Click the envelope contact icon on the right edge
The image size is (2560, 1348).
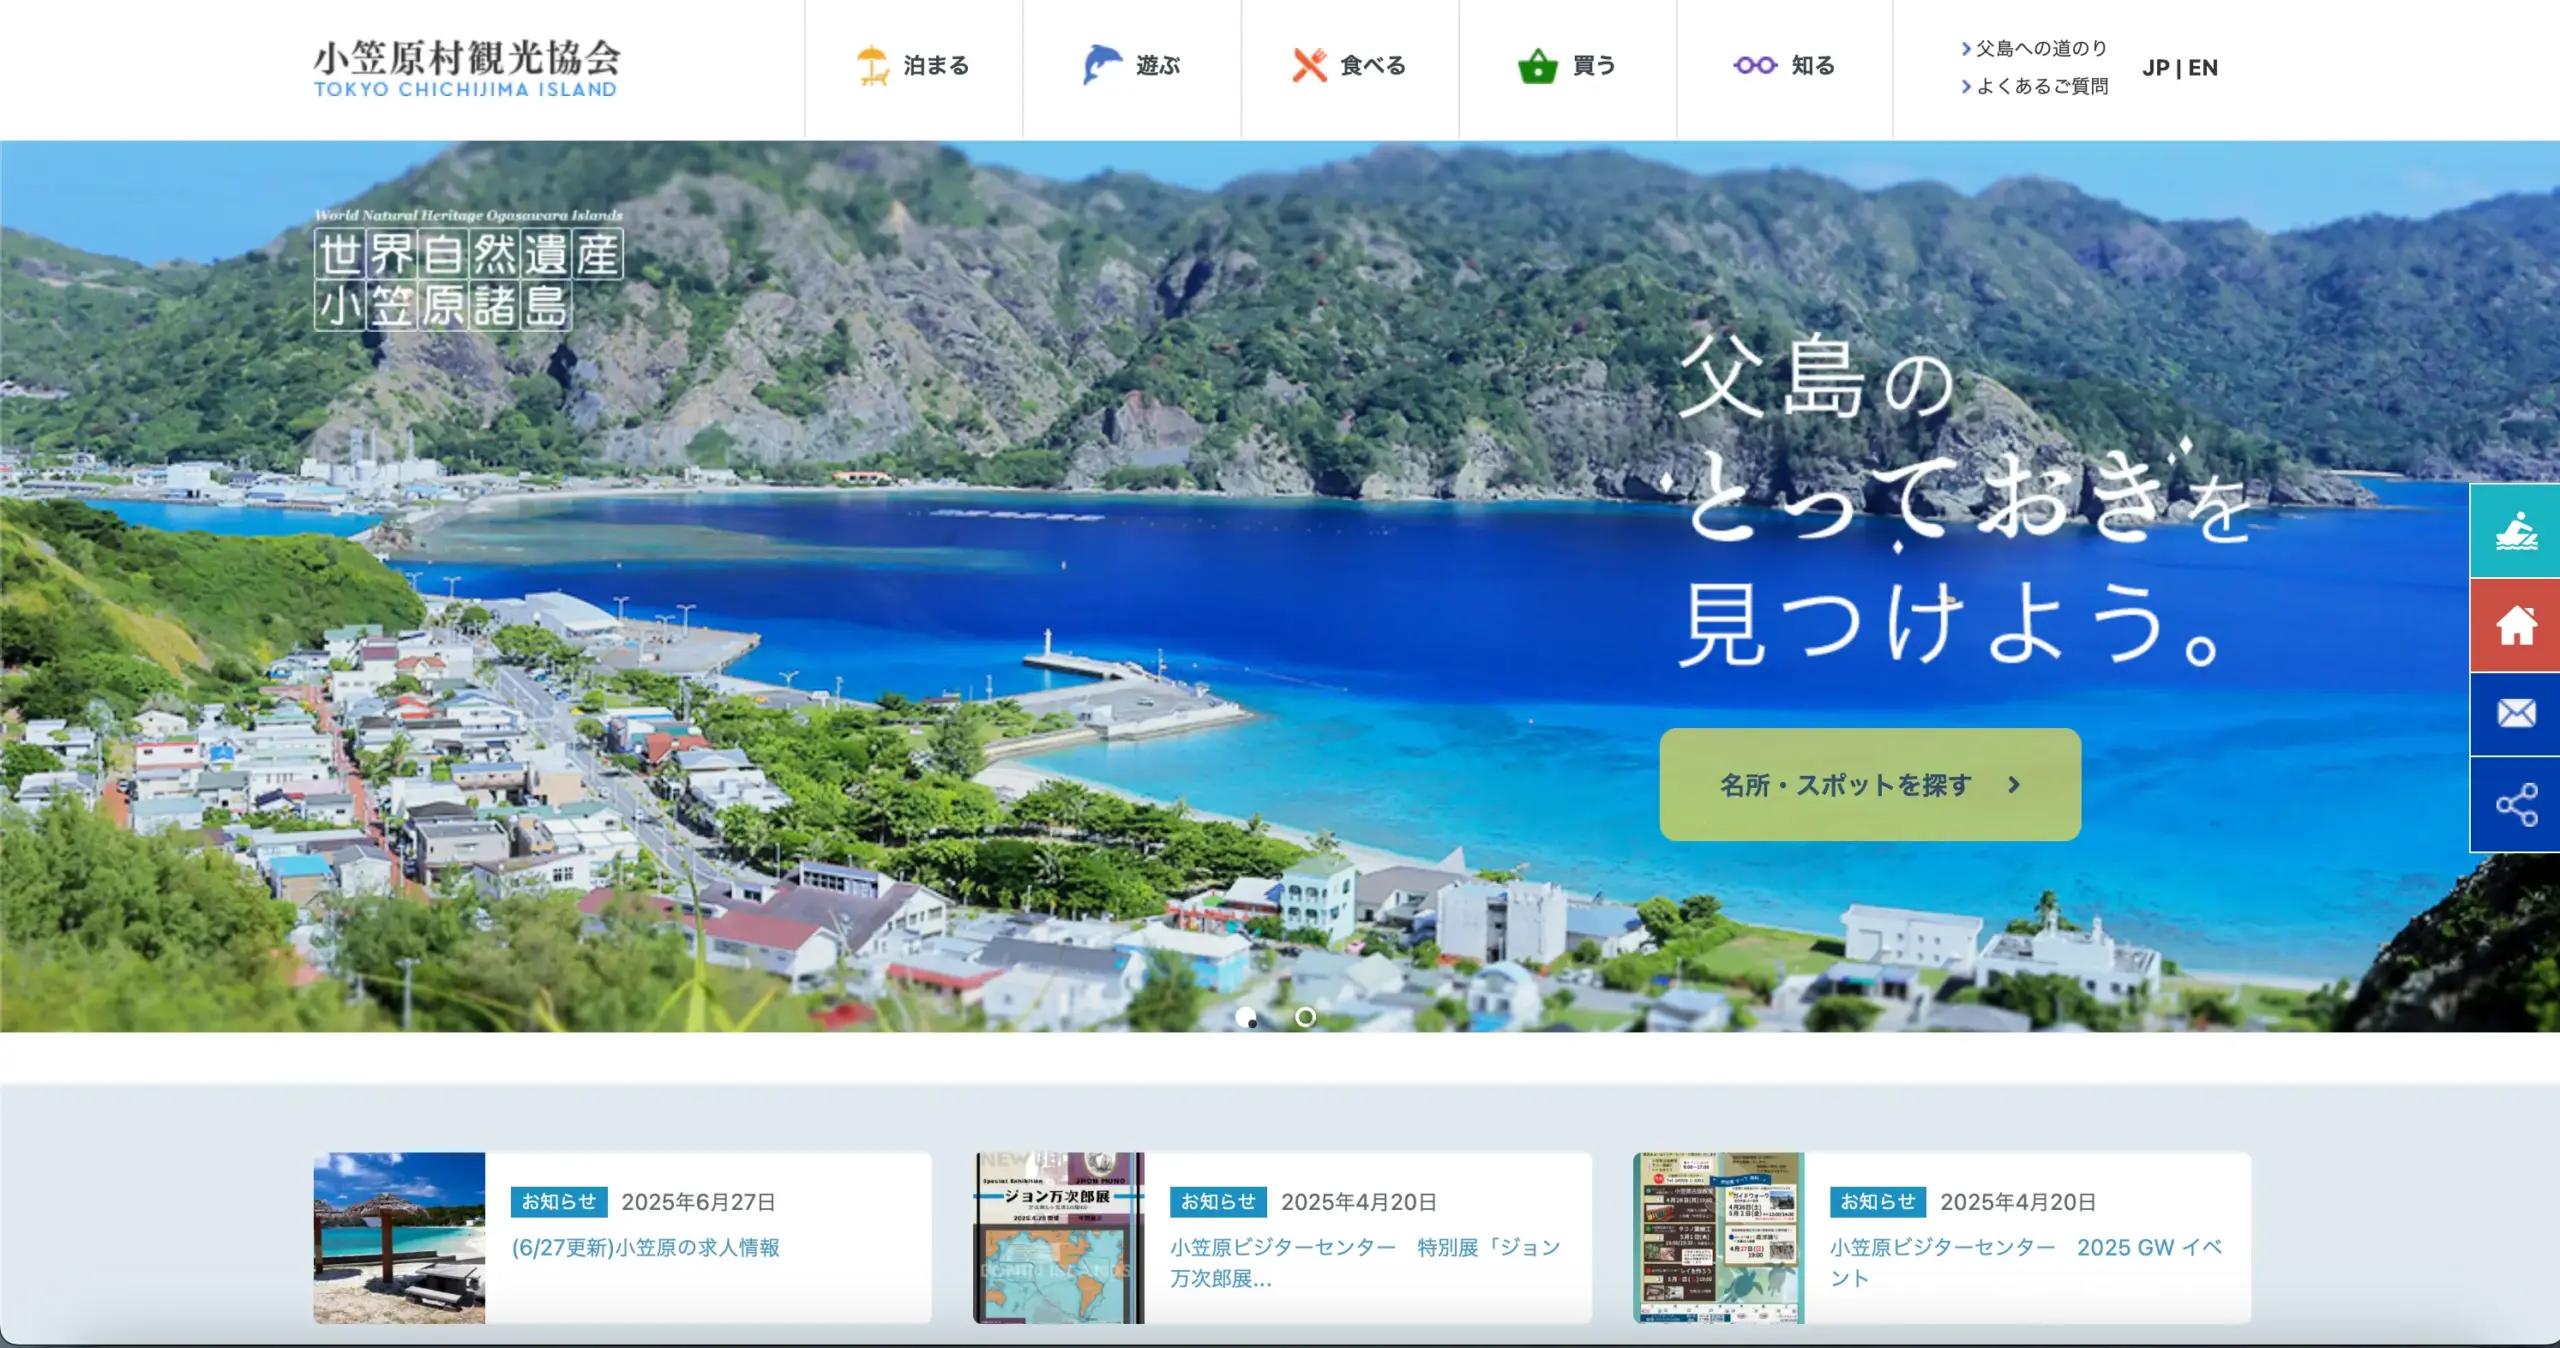(2518, 714)
